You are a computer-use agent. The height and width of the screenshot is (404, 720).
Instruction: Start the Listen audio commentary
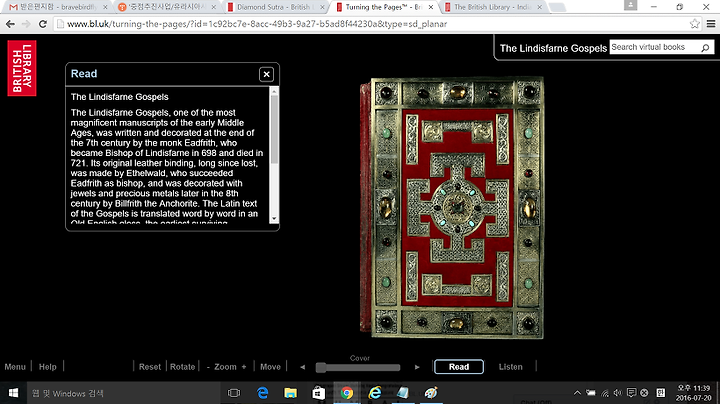(x=511, y=367)
